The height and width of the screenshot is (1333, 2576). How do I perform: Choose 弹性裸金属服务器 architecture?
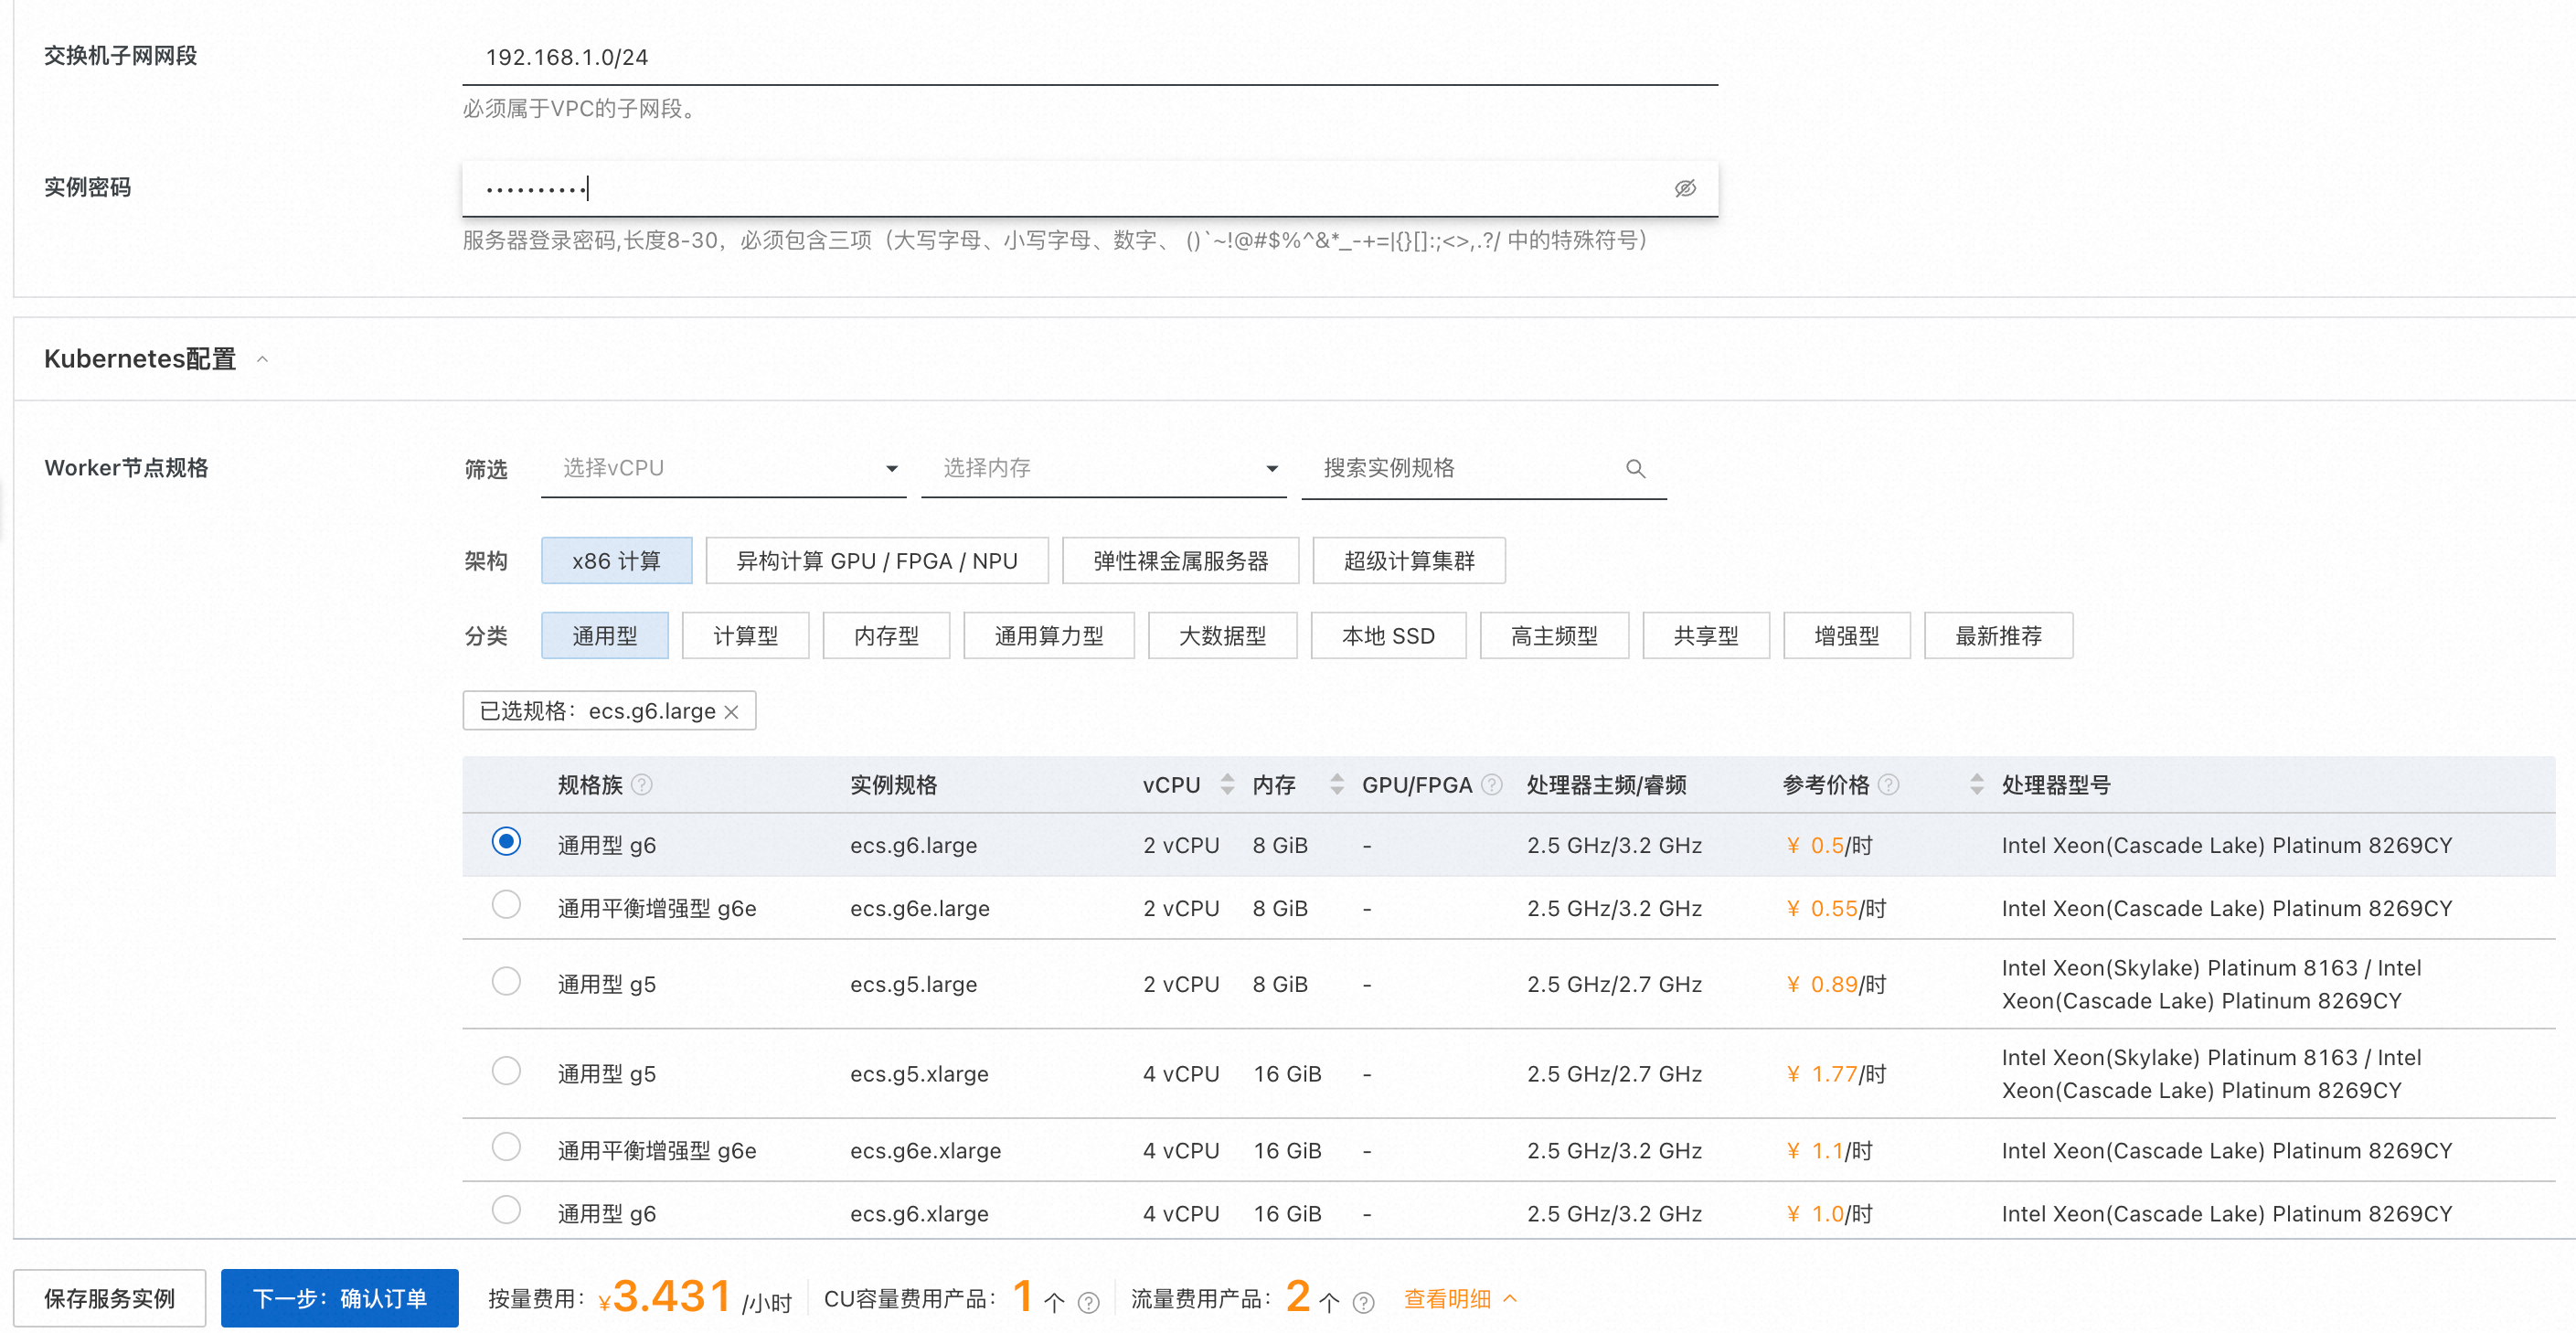[1180, 561]
